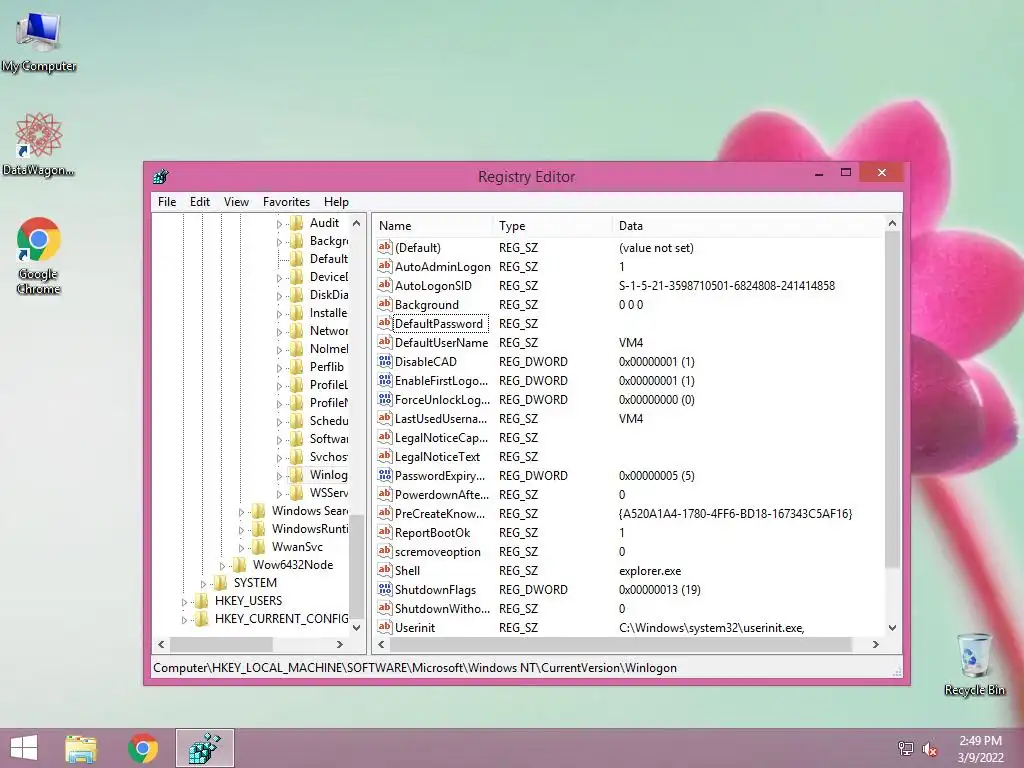Select the scremoveoption value name
The width and height of the screenshot is (1024, 768).
[x=438, y=551]
